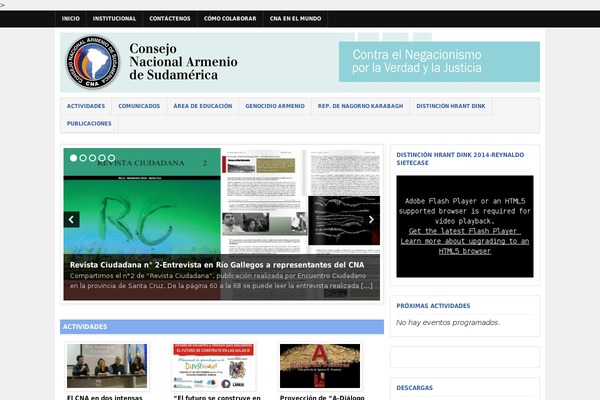Screen dimensions: 600x400
Task: Go to previous slide arrow
Action: 71,220
